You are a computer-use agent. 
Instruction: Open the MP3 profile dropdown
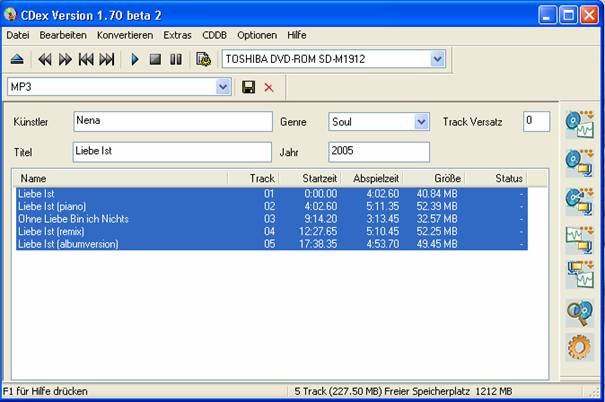(x=223, y=87)
